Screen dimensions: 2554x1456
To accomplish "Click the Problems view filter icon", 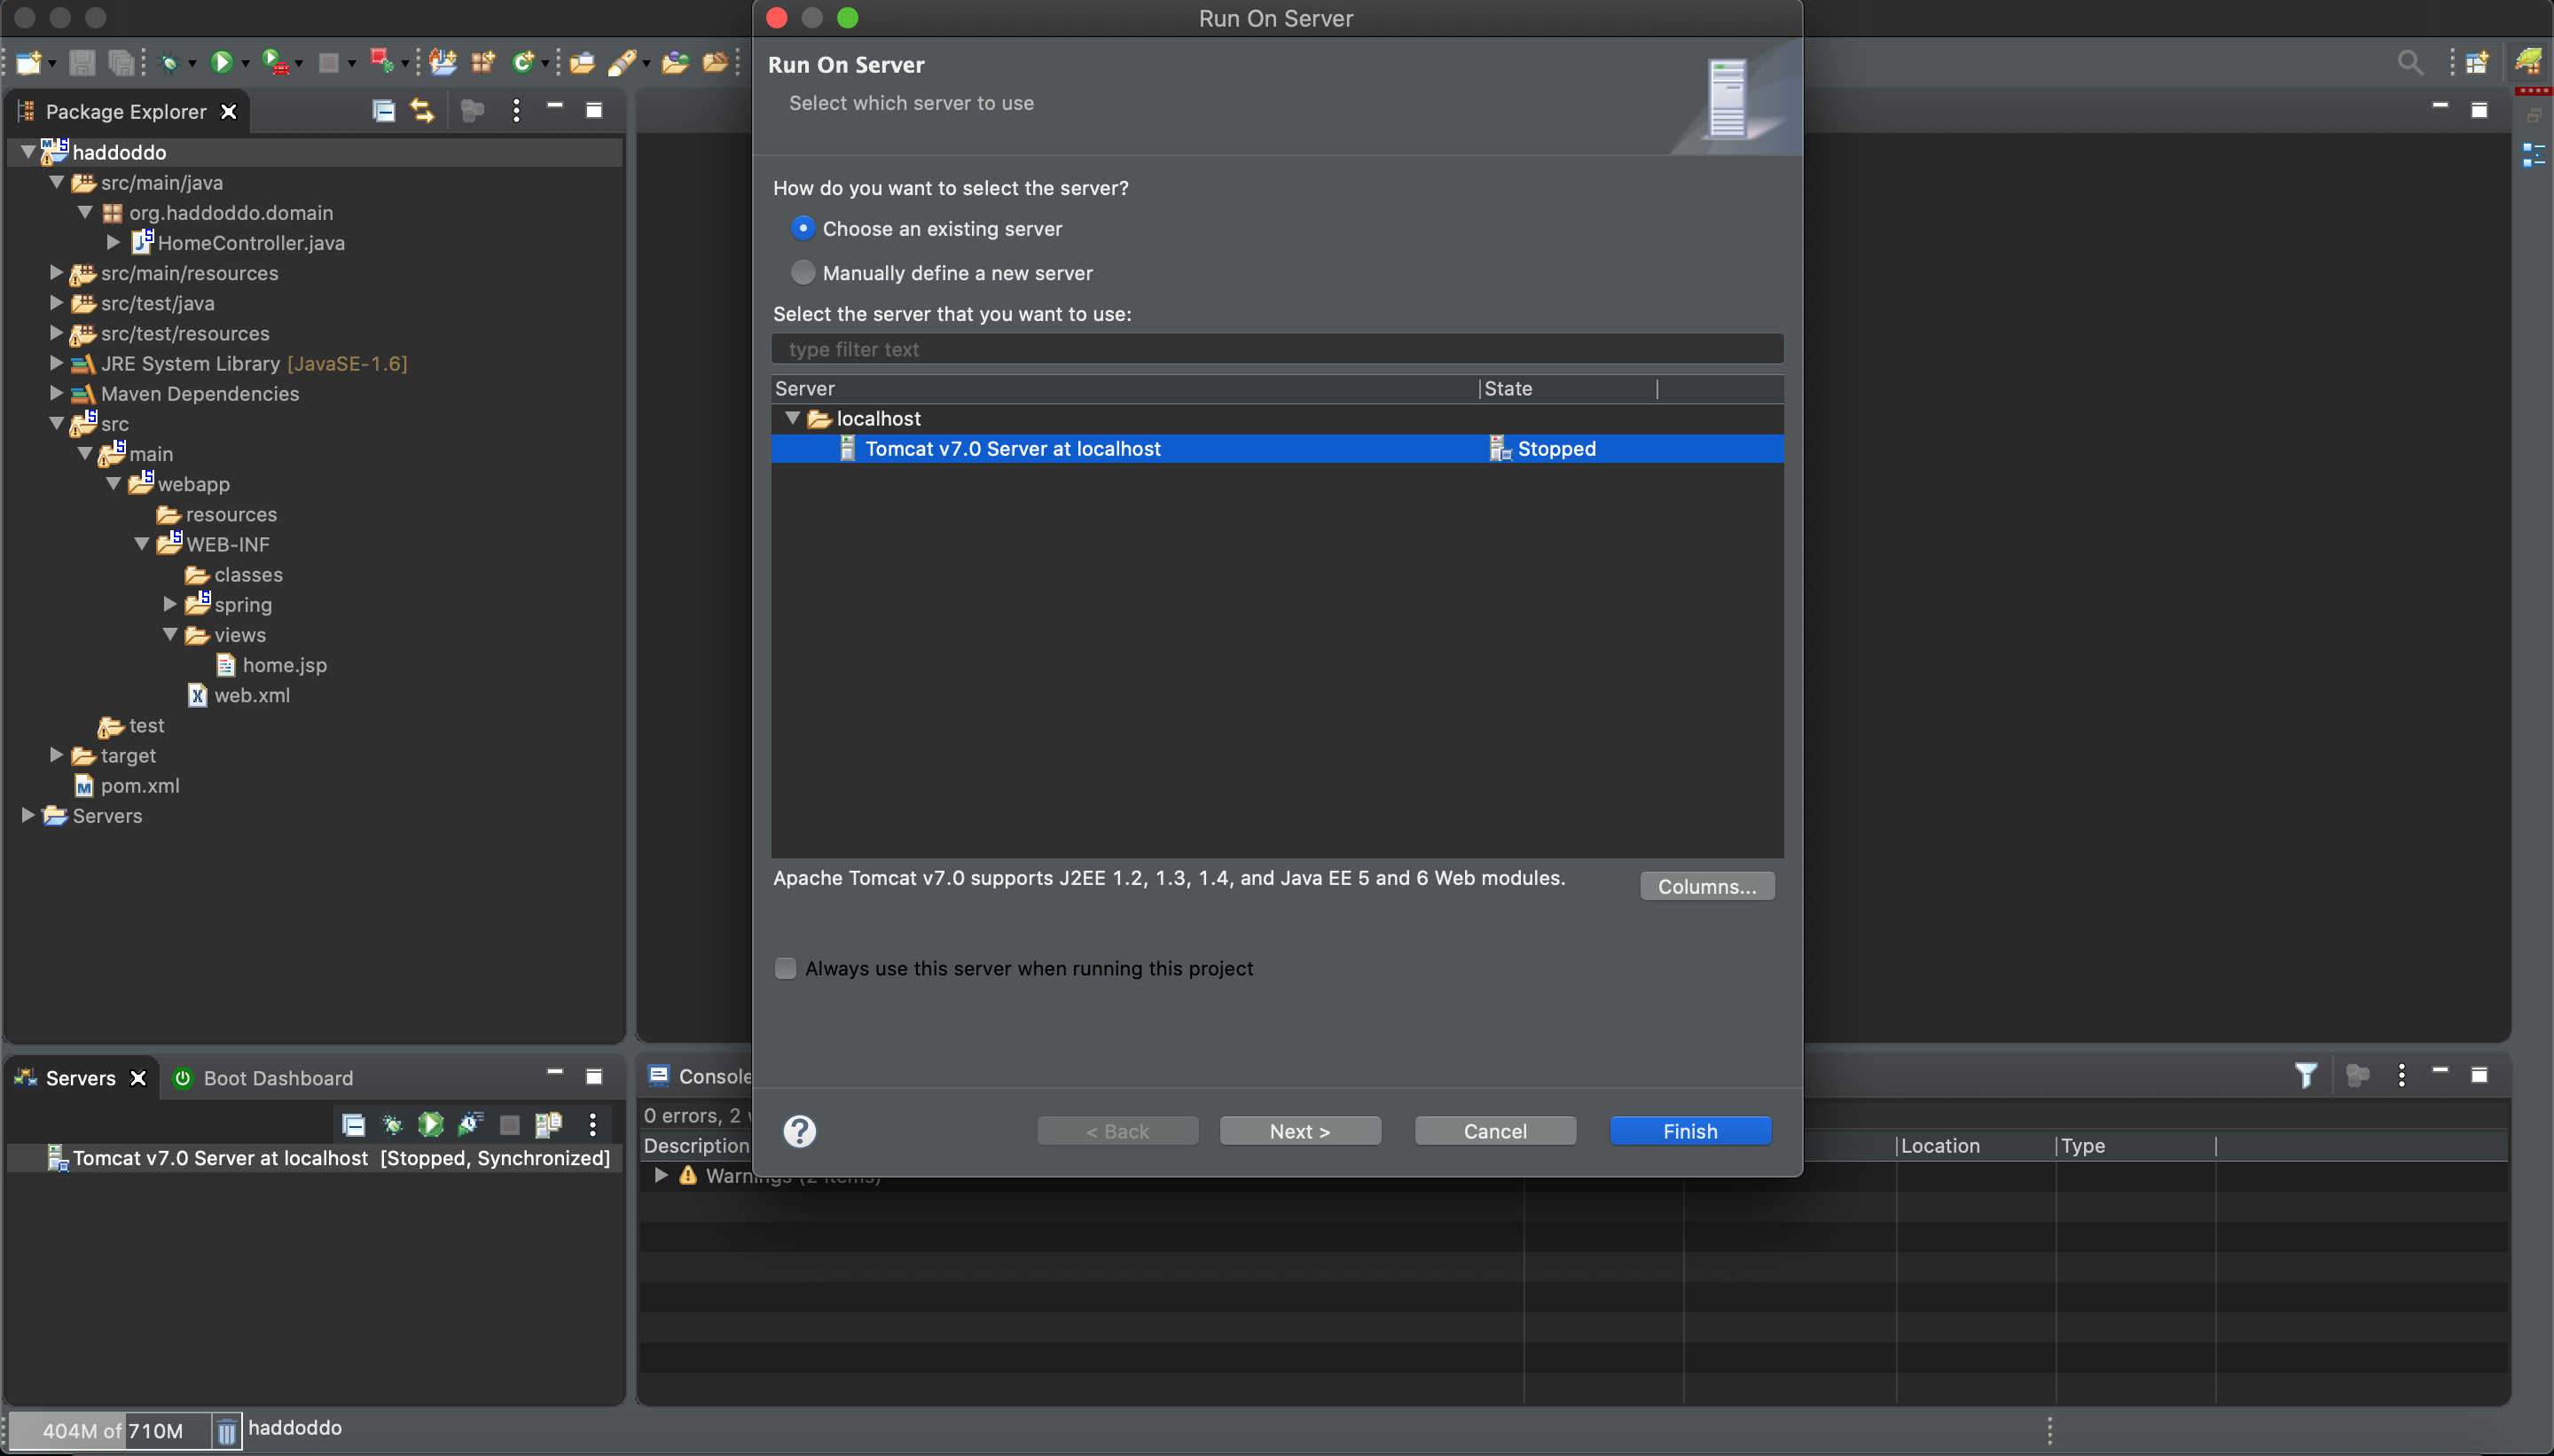I will click(x=2305, y=1076).
